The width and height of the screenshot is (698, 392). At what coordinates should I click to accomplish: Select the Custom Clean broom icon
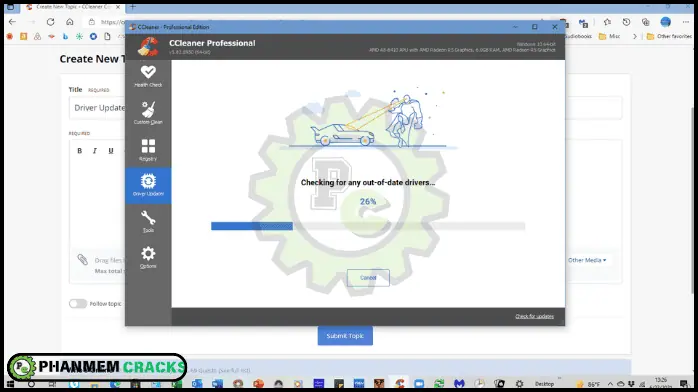point(148,109)
